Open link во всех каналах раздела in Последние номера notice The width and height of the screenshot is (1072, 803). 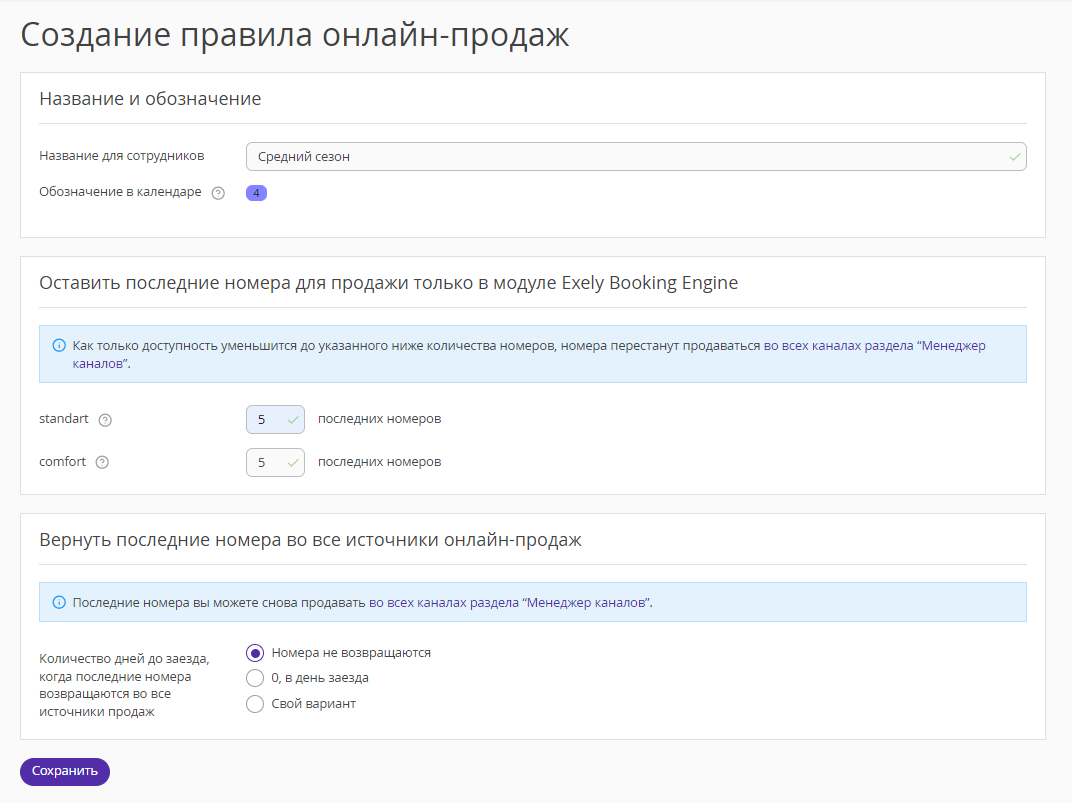click(x=511, y=603)
